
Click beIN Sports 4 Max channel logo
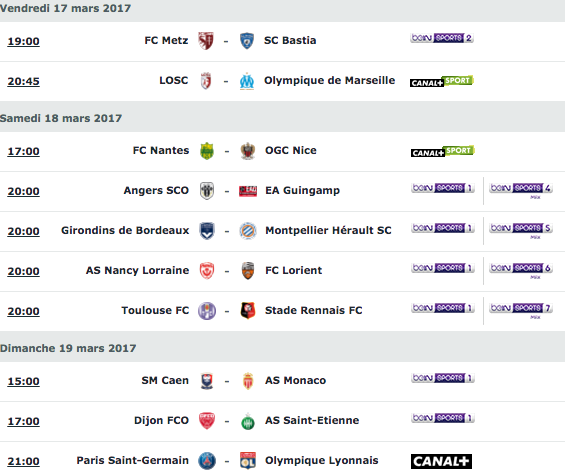521,190
